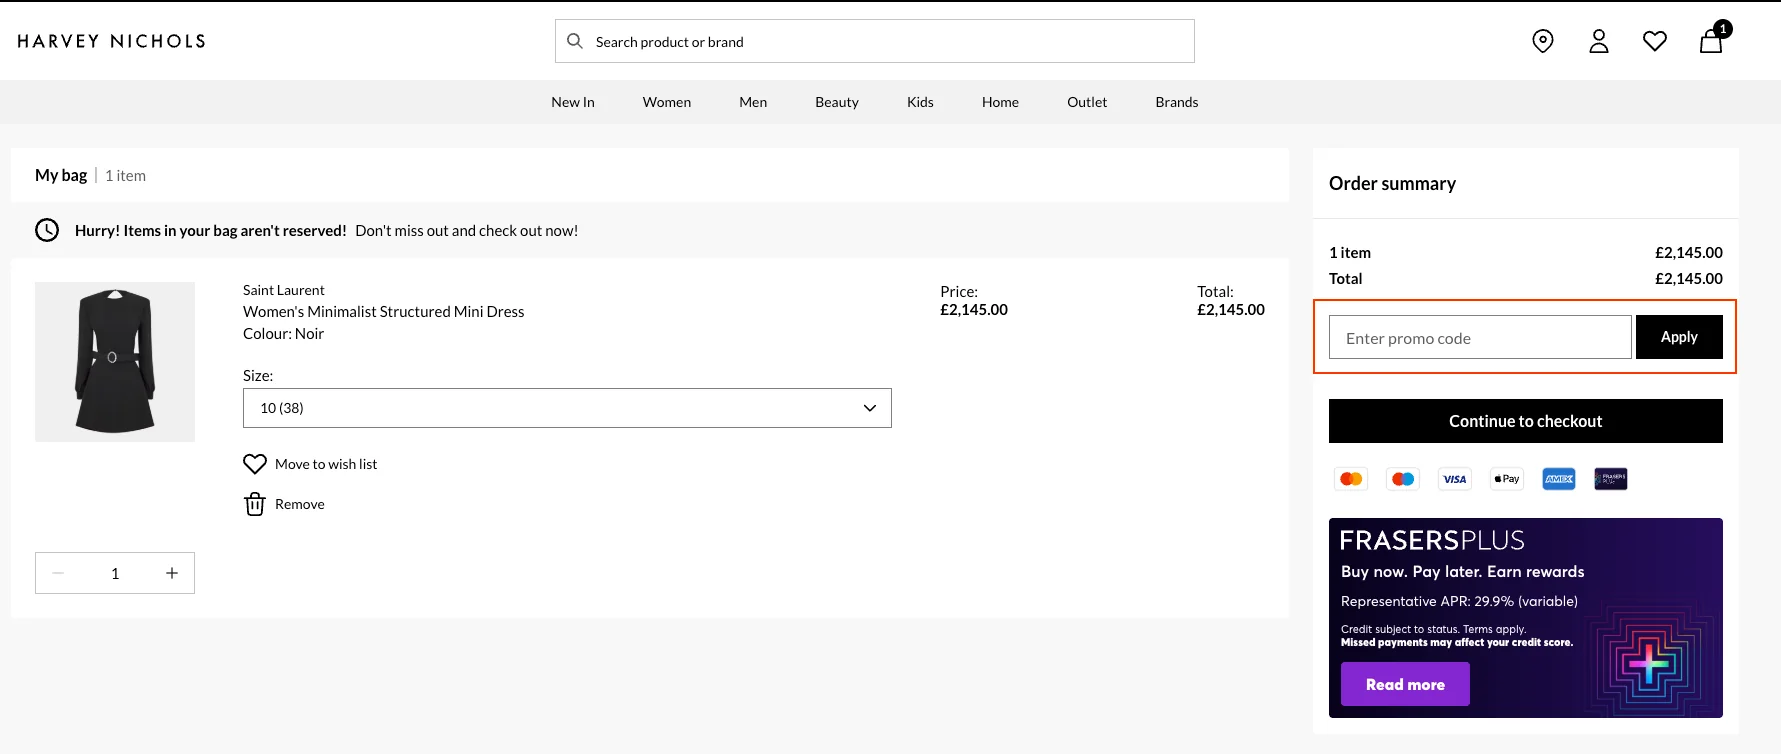The height and width of the screenshot is (754, 1781).
Task: Expand the size 10 (38) dropdown
Action: 567,408
